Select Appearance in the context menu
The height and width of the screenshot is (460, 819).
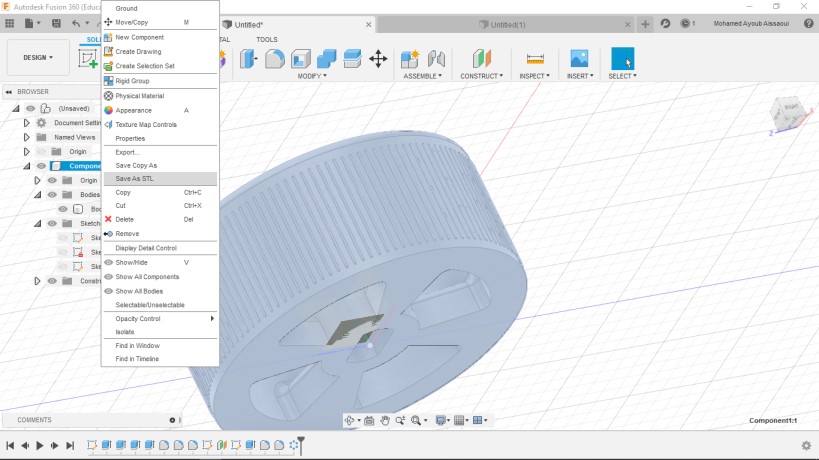(x=160, y=110)
